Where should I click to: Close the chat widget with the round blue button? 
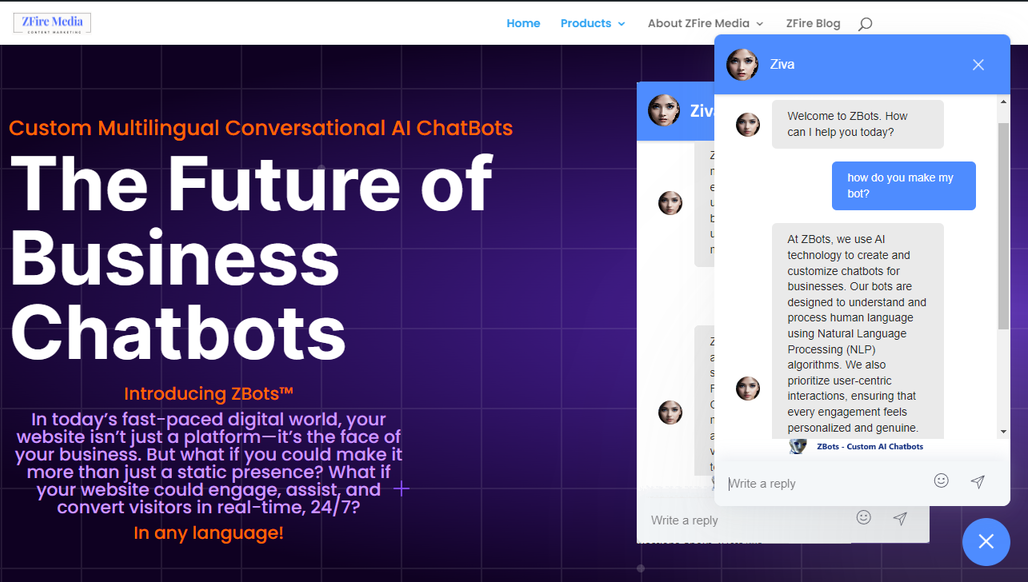(x=986, y=541)
